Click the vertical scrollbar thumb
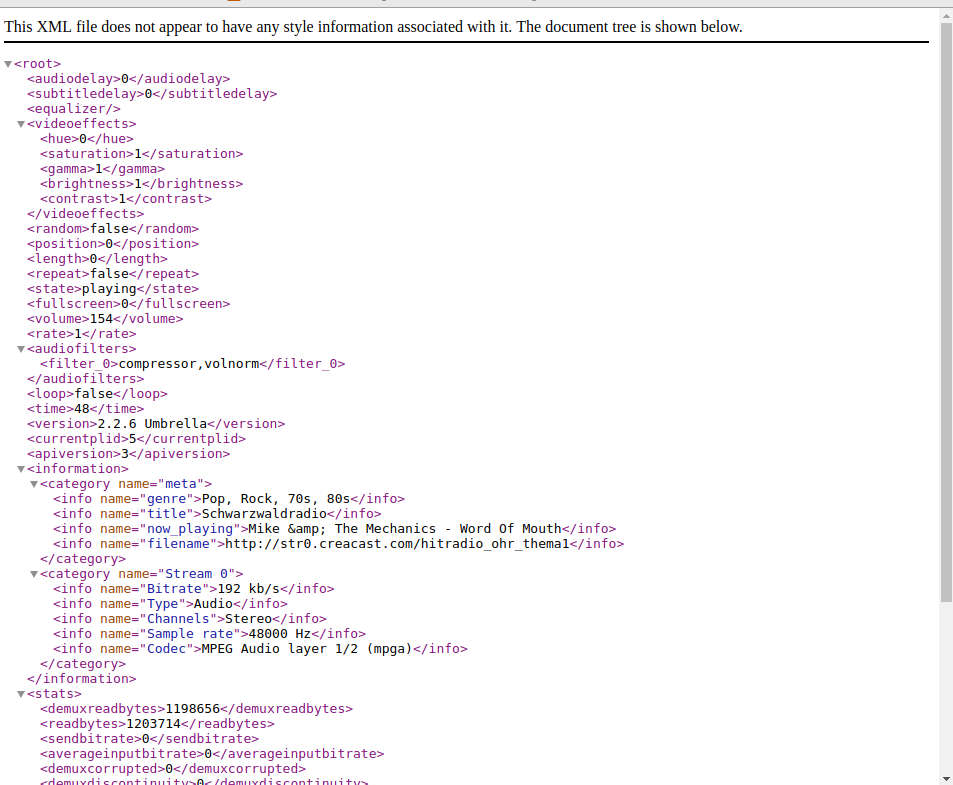Viewport: 953px width, 785px height. [x=946, y=300]
